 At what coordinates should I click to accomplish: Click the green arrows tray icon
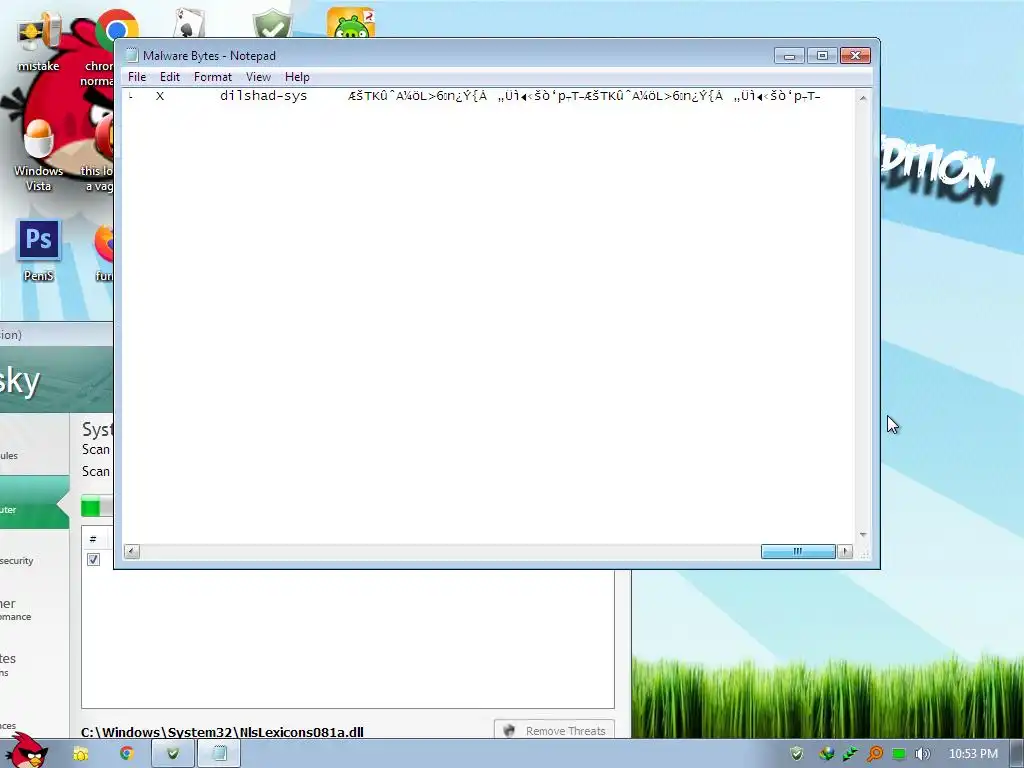(x=850, y=754)
